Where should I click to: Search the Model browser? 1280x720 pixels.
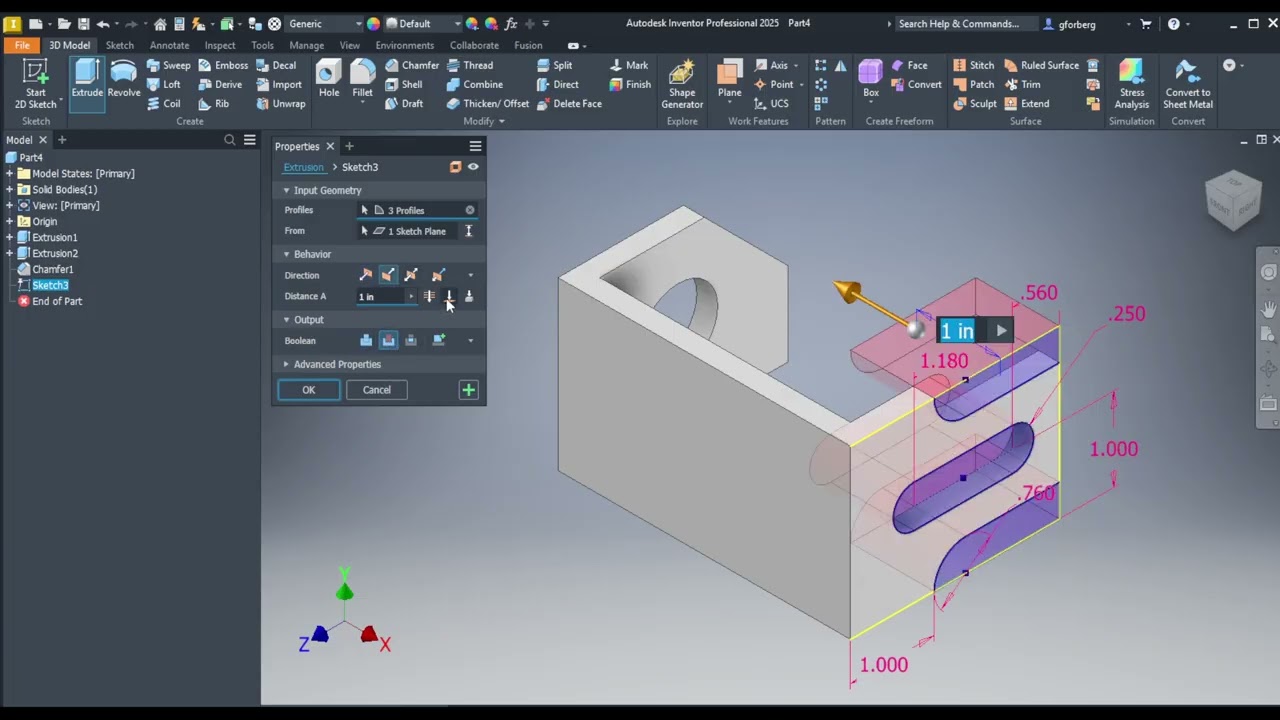[230, 140]
